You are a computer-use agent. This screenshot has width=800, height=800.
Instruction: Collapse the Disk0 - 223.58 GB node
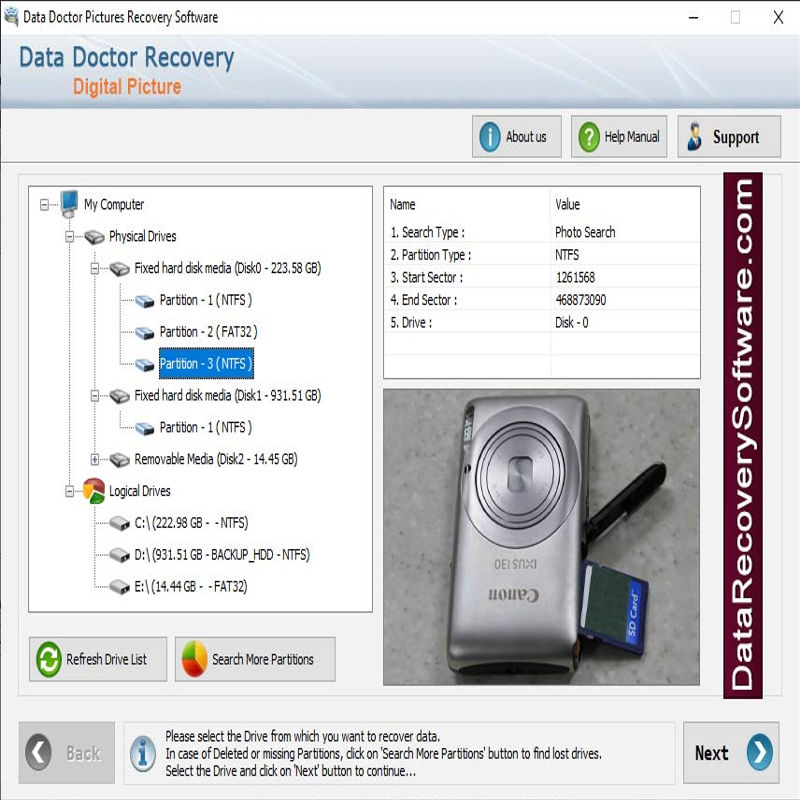click(95, 268)
